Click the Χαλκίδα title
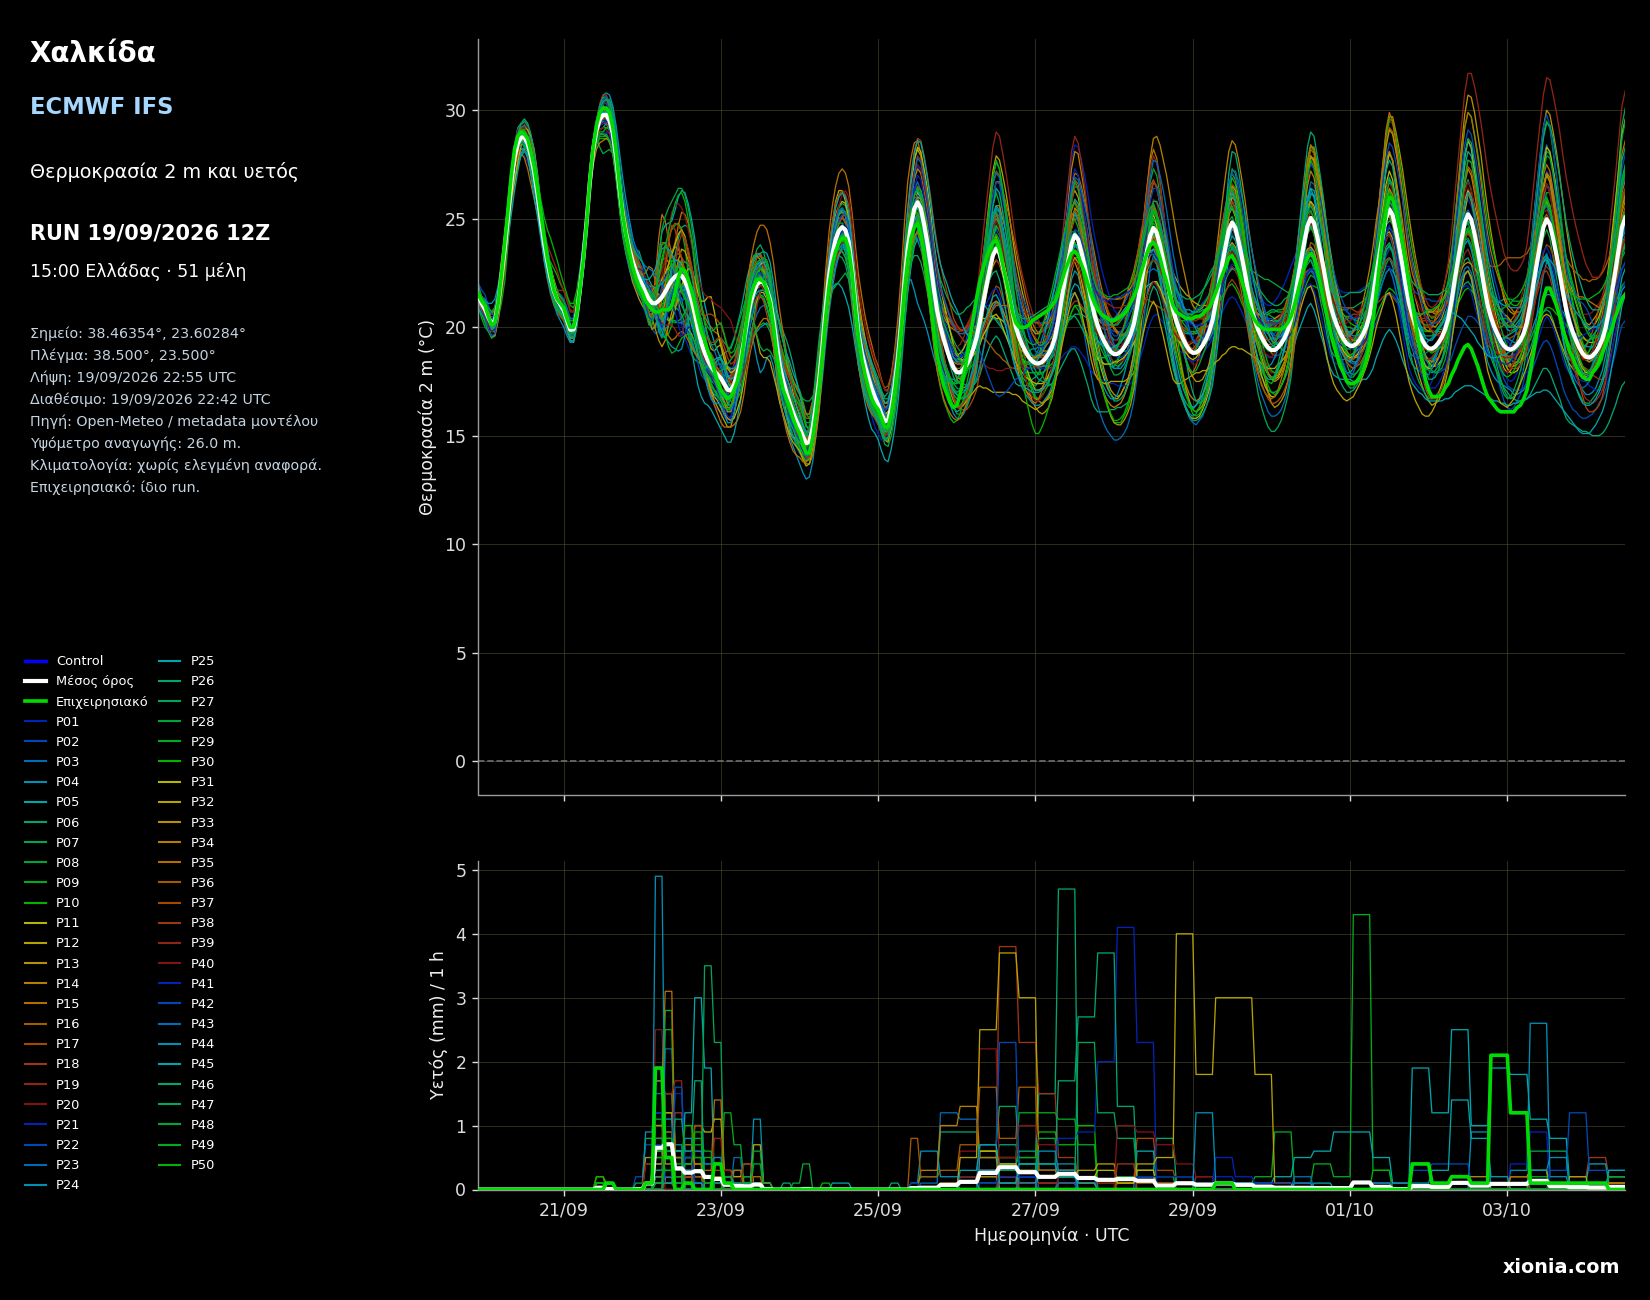Screen dimensions: 1650x1300 pos(93,53)
